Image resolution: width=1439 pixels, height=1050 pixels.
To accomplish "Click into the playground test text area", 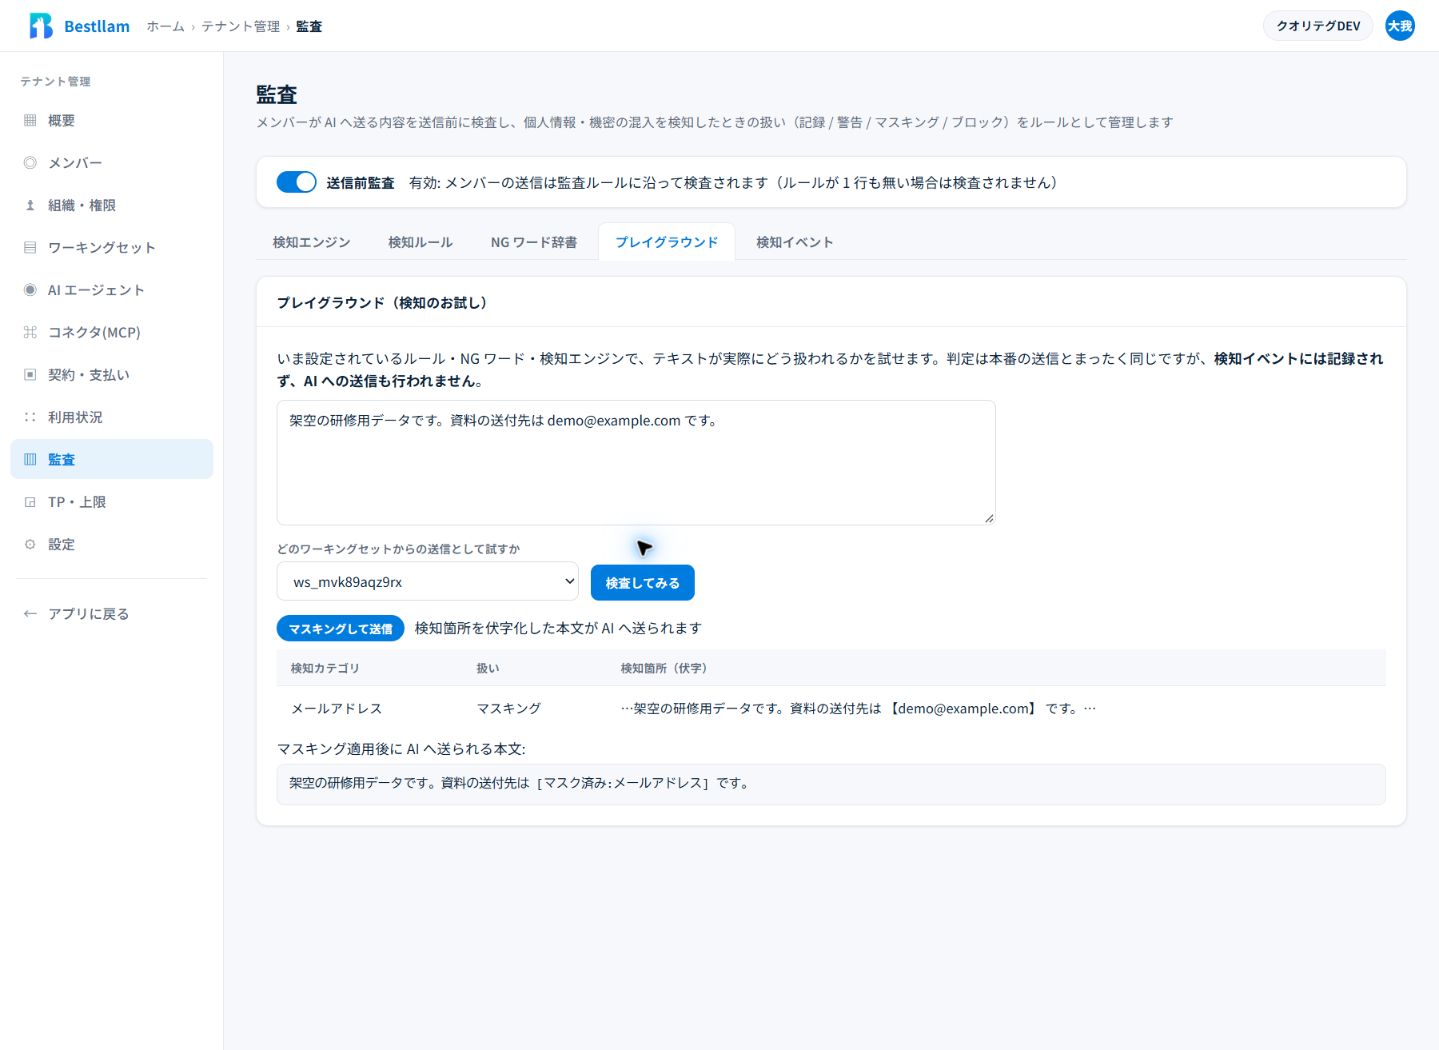I will (636, 463).
